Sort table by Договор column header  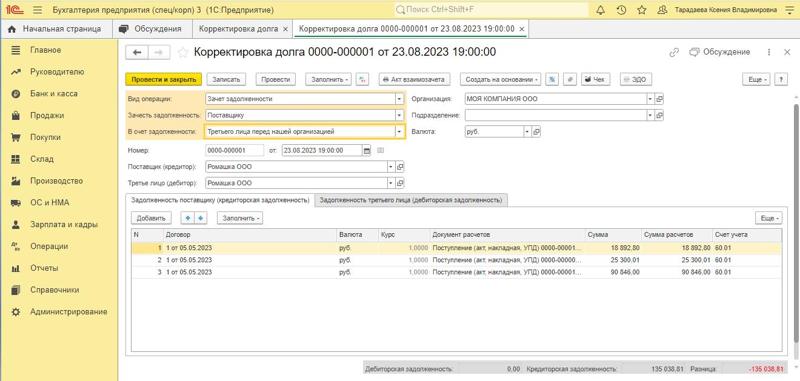250,235
